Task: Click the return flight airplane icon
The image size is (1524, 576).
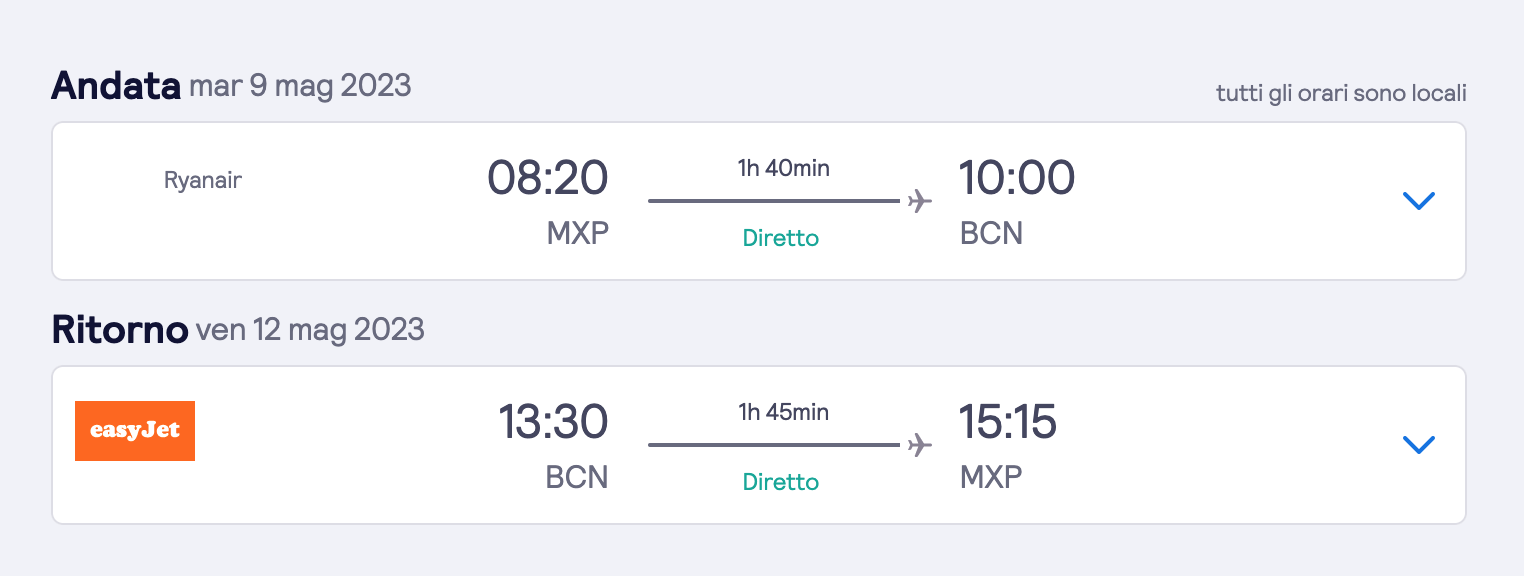Action: [x=919, y=444]
